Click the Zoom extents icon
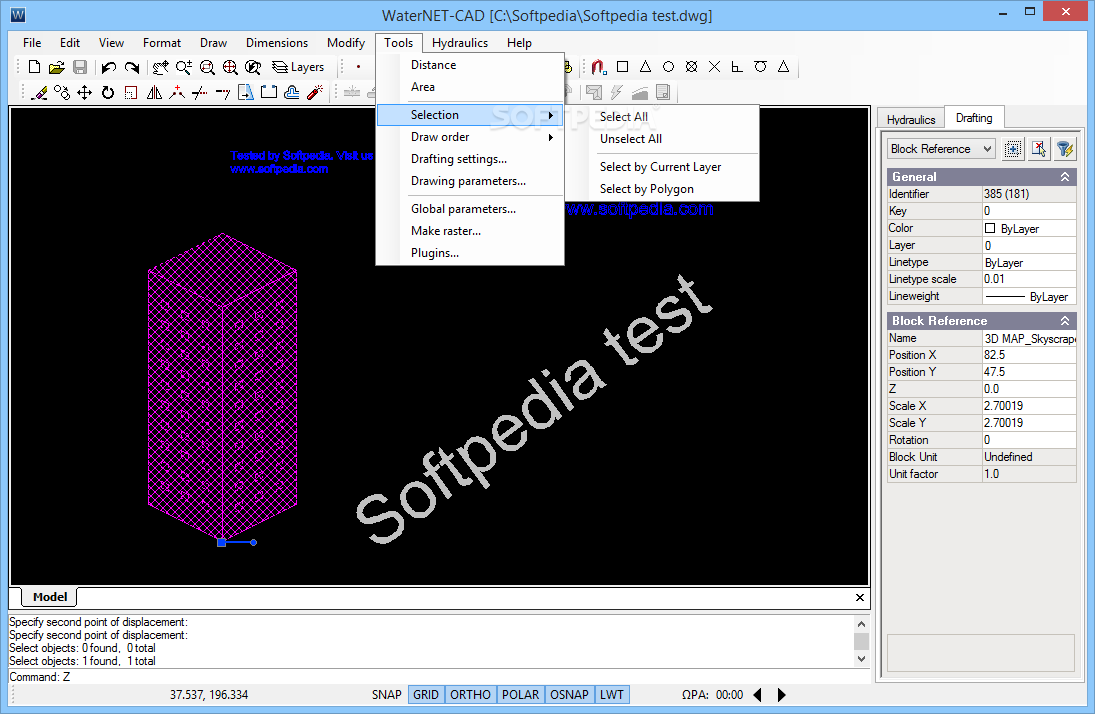Screen dimensions: 1095x714 tap(230, 67)
